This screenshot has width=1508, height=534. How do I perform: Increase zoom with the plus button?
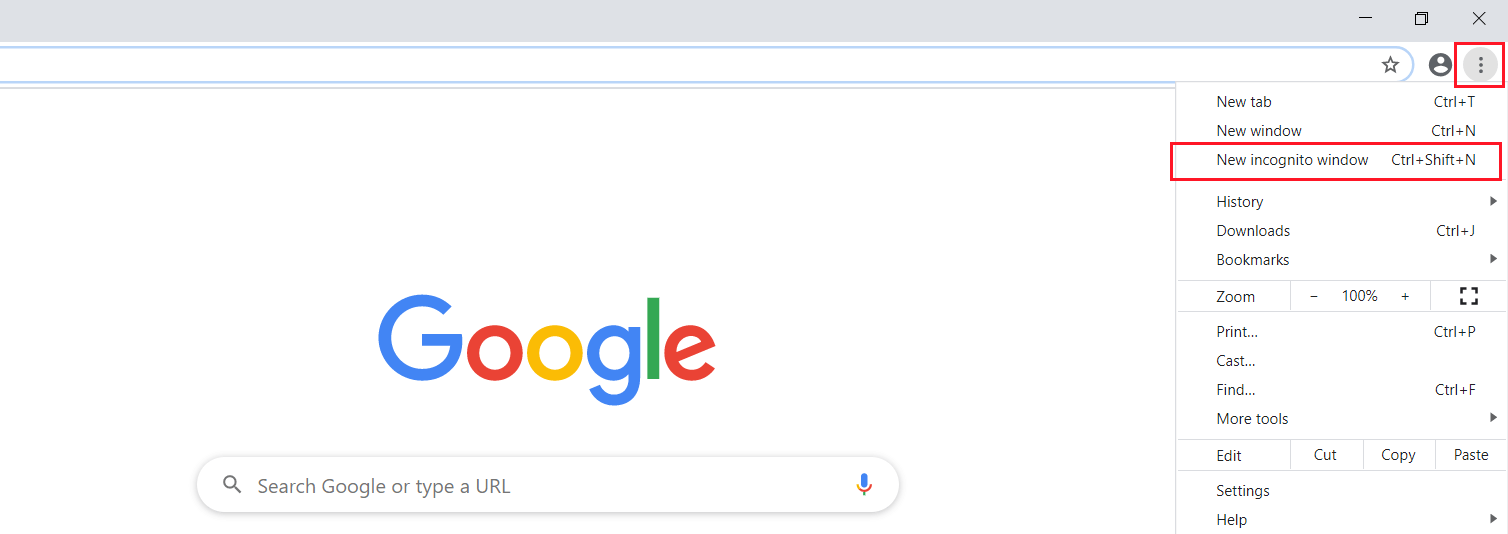click(x=1405, y=296)
